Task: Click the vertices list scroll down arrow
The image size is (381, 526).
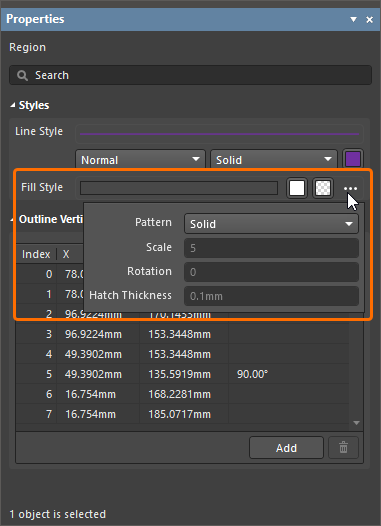Action: pos(356,423)
